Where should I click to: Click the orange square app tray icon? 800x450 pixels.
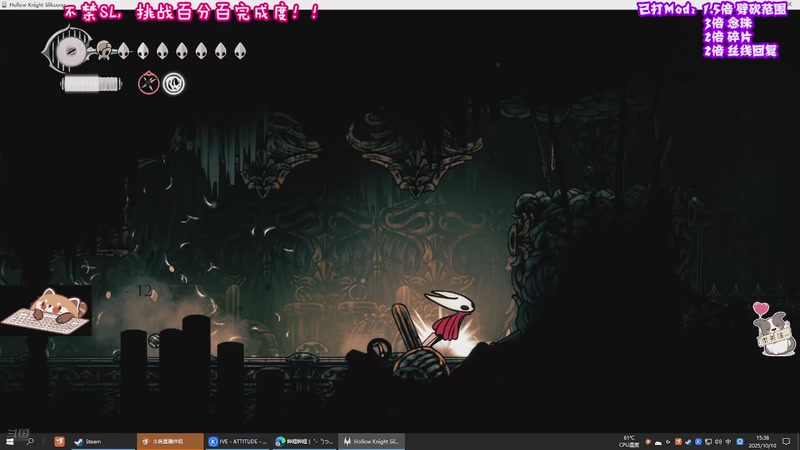(x=678, y=442)
